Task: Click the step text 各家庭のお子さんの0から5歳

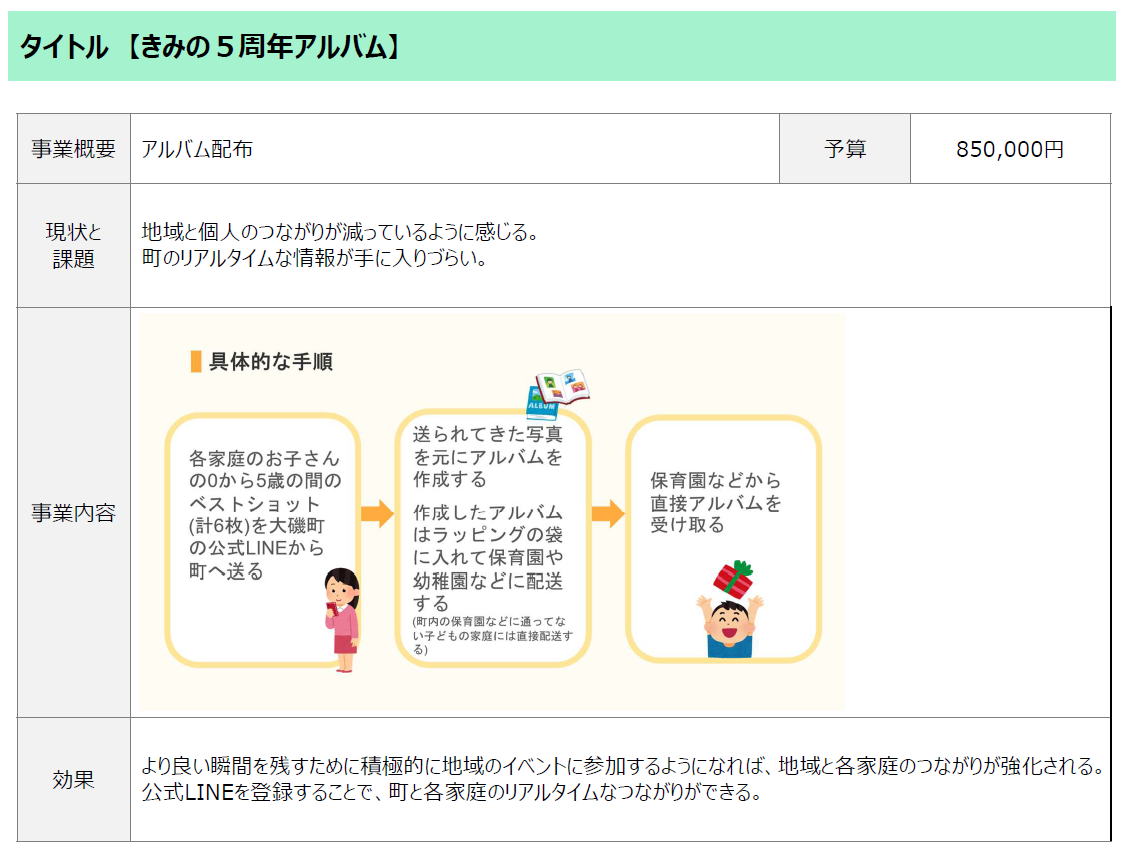Action: point(265,514)
